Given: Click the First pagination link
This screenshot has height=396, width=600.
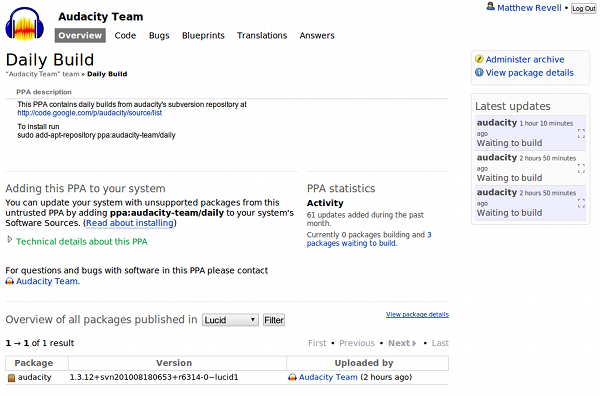Looking at the screenshot, I should pos(317,343).
